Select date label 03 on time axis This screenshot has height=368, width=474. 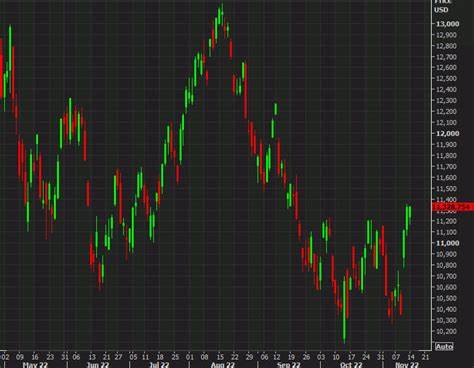point(321,357)
